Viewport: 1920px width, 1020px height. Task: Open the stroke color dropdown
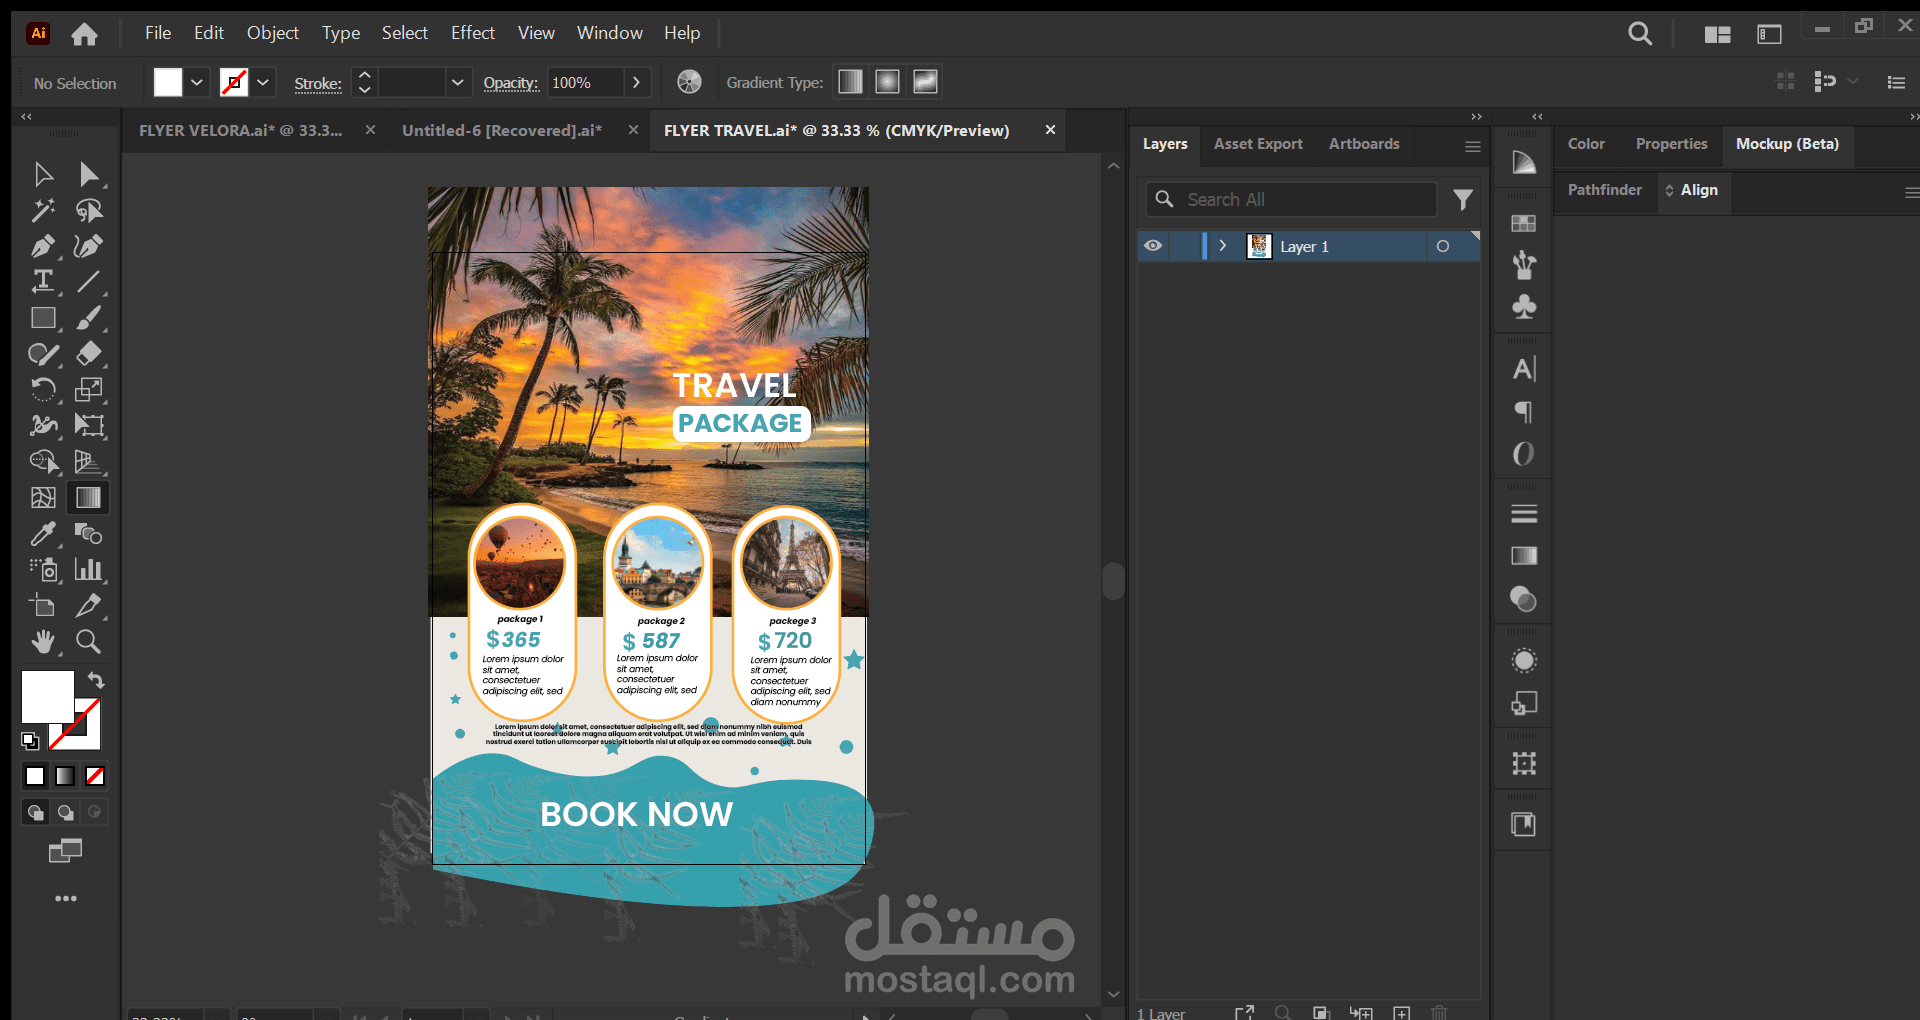[x=263, y=82]
